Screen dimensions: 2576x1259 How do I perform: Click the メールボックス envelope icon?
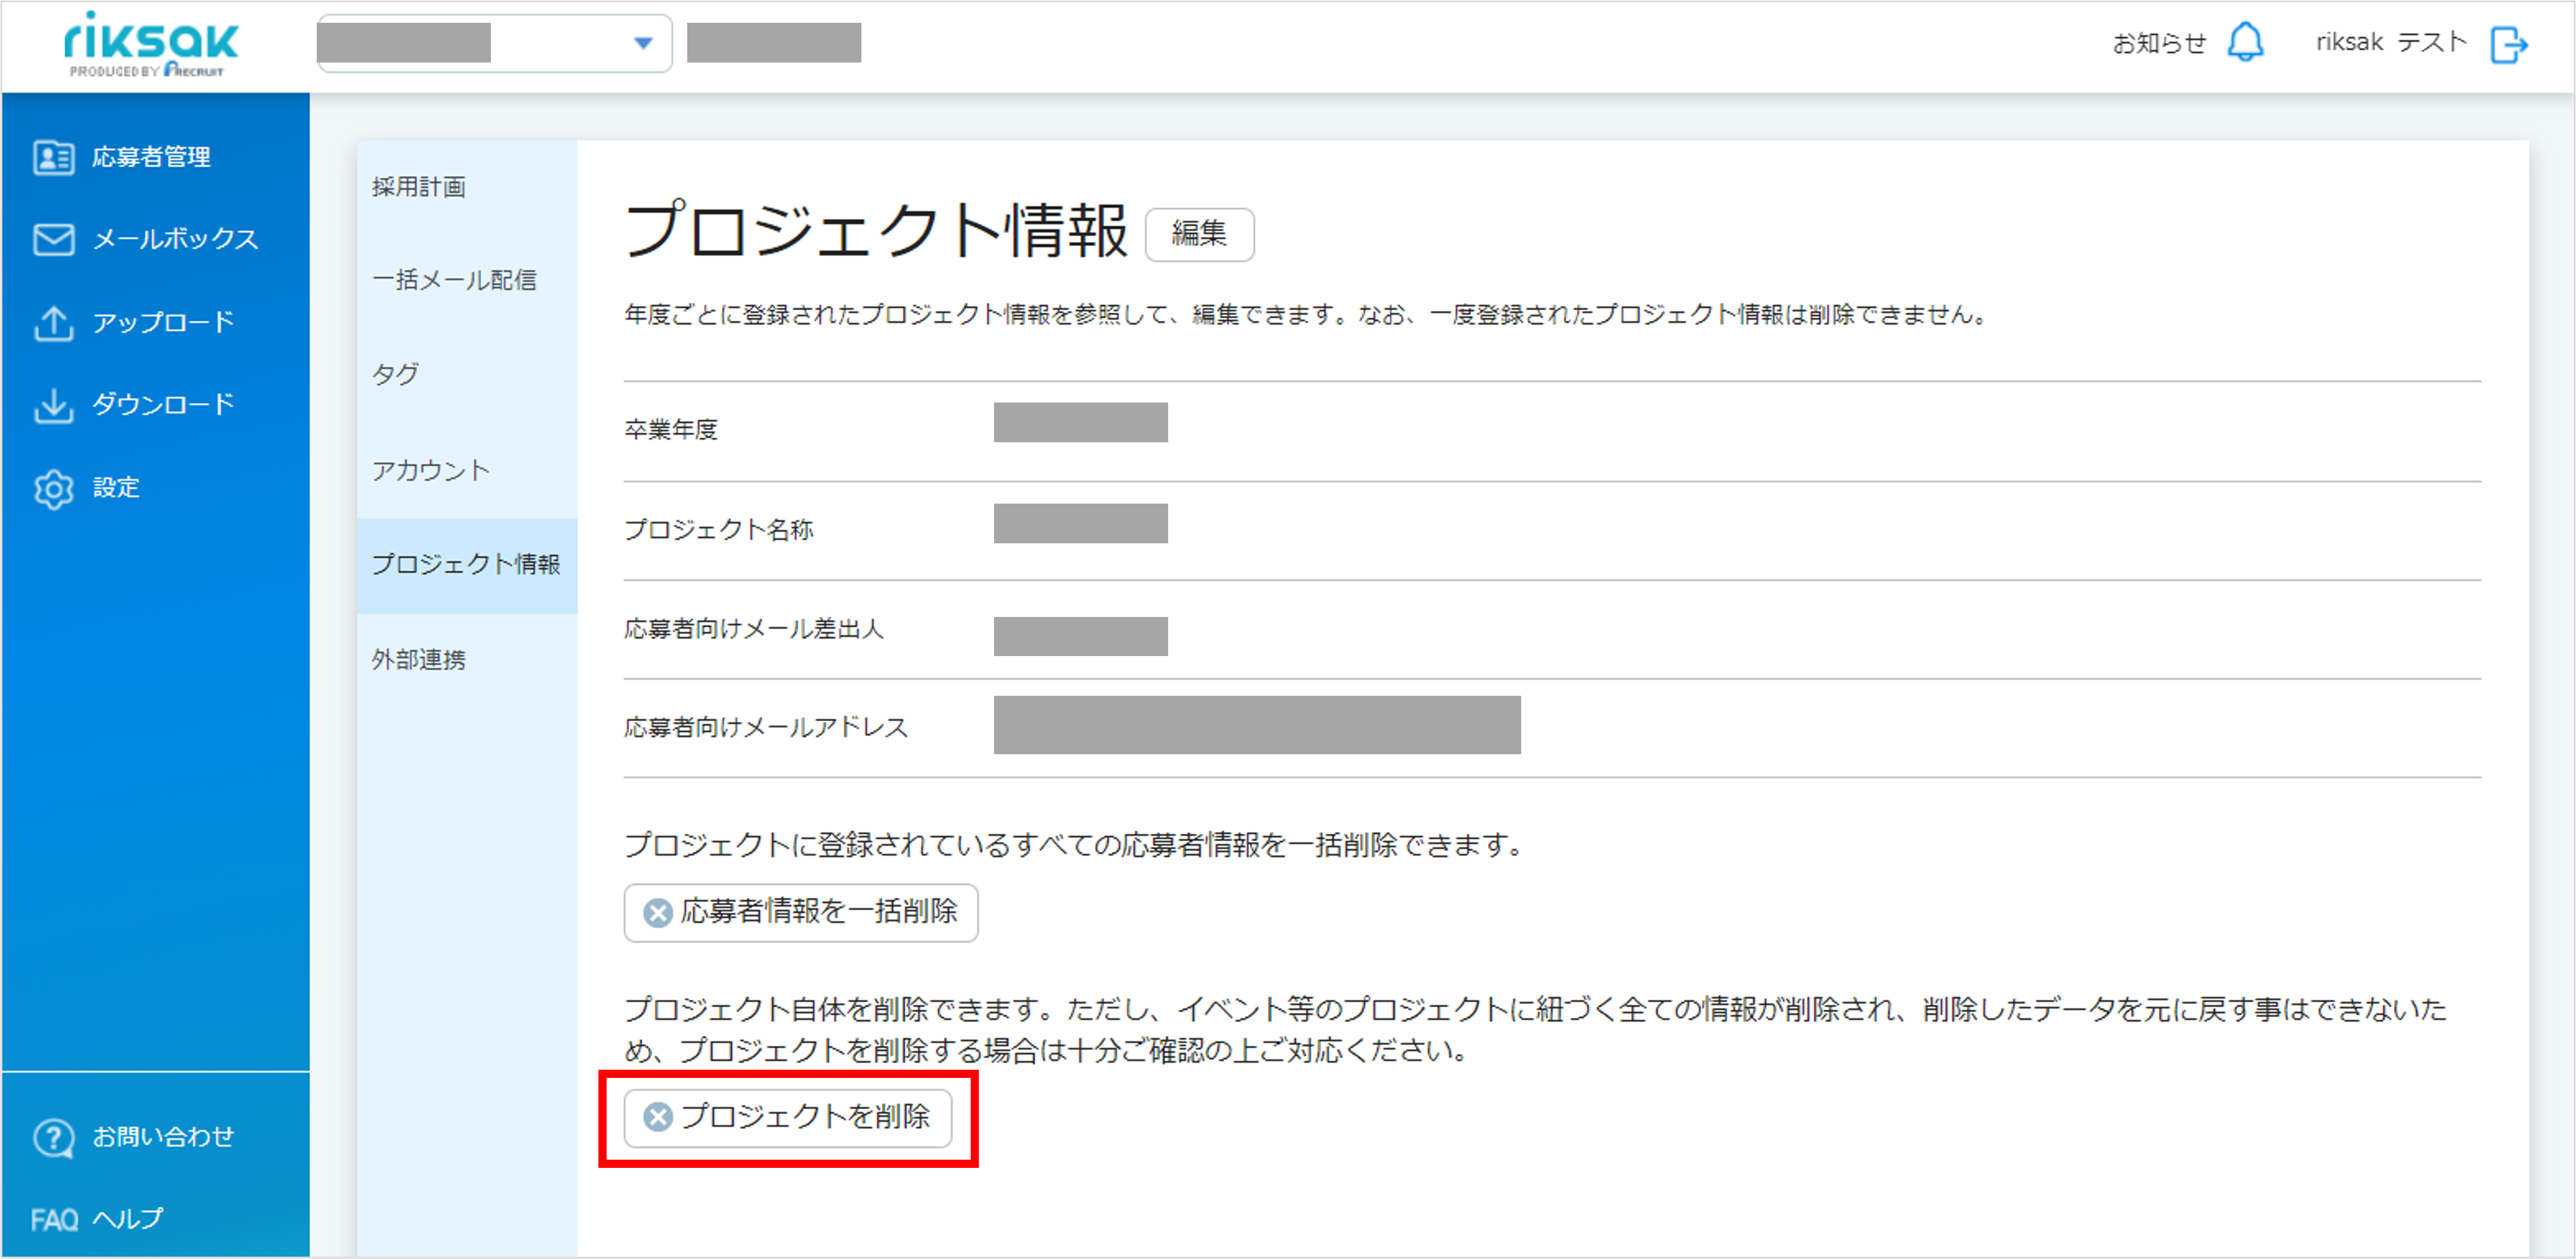point(53,239)
